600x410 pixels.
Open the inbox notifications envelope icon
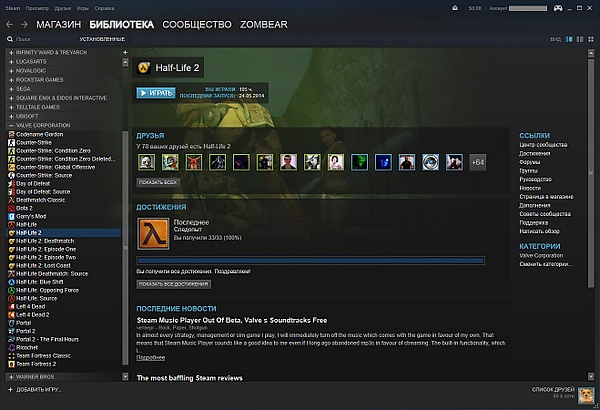[x=455, y=6]
